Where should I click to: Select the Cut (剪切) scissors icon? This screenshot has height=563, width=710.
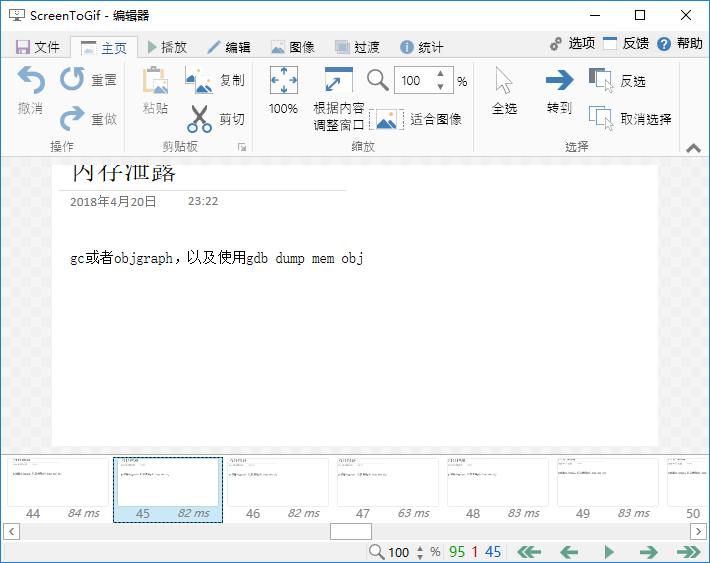point(200,119)
